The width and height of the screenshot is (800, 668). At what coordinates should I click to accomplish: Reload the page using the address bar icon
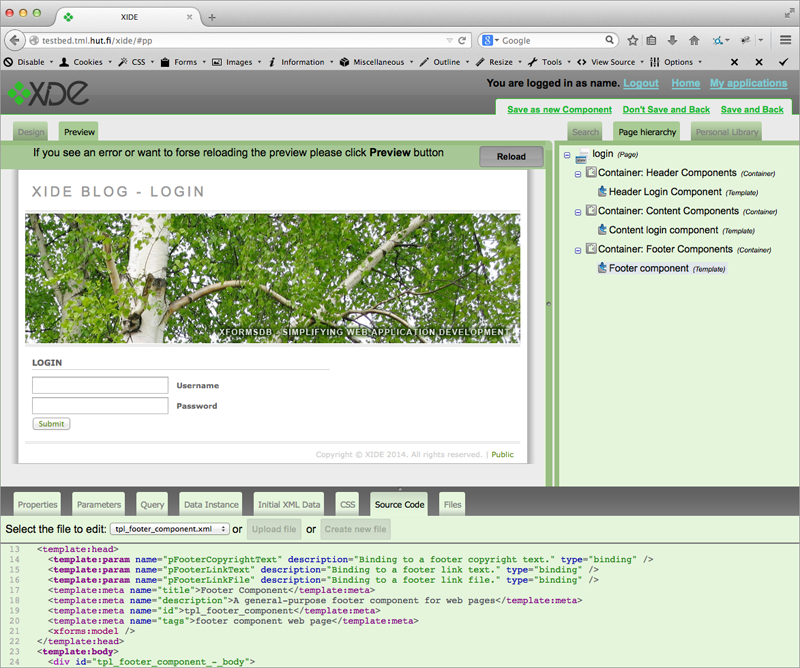click(462, 41)
